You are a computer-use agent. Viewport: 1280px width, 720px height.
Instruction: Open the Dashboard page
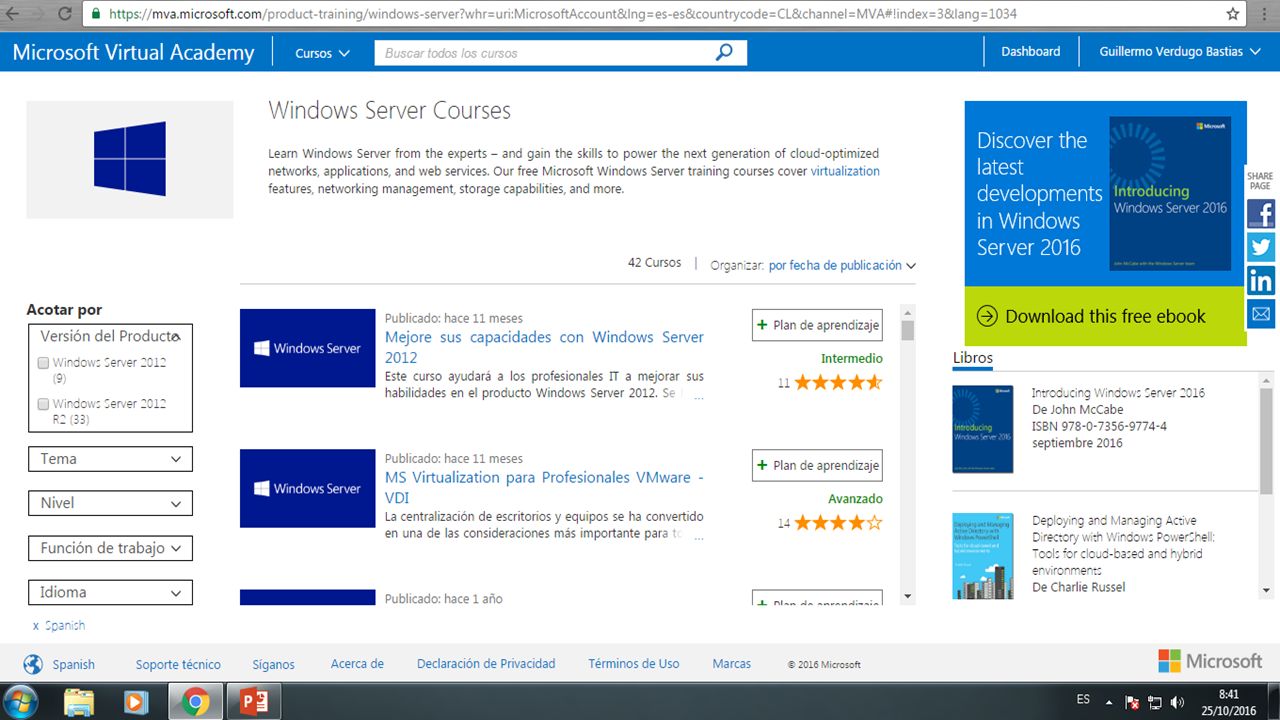point(1030,52)
